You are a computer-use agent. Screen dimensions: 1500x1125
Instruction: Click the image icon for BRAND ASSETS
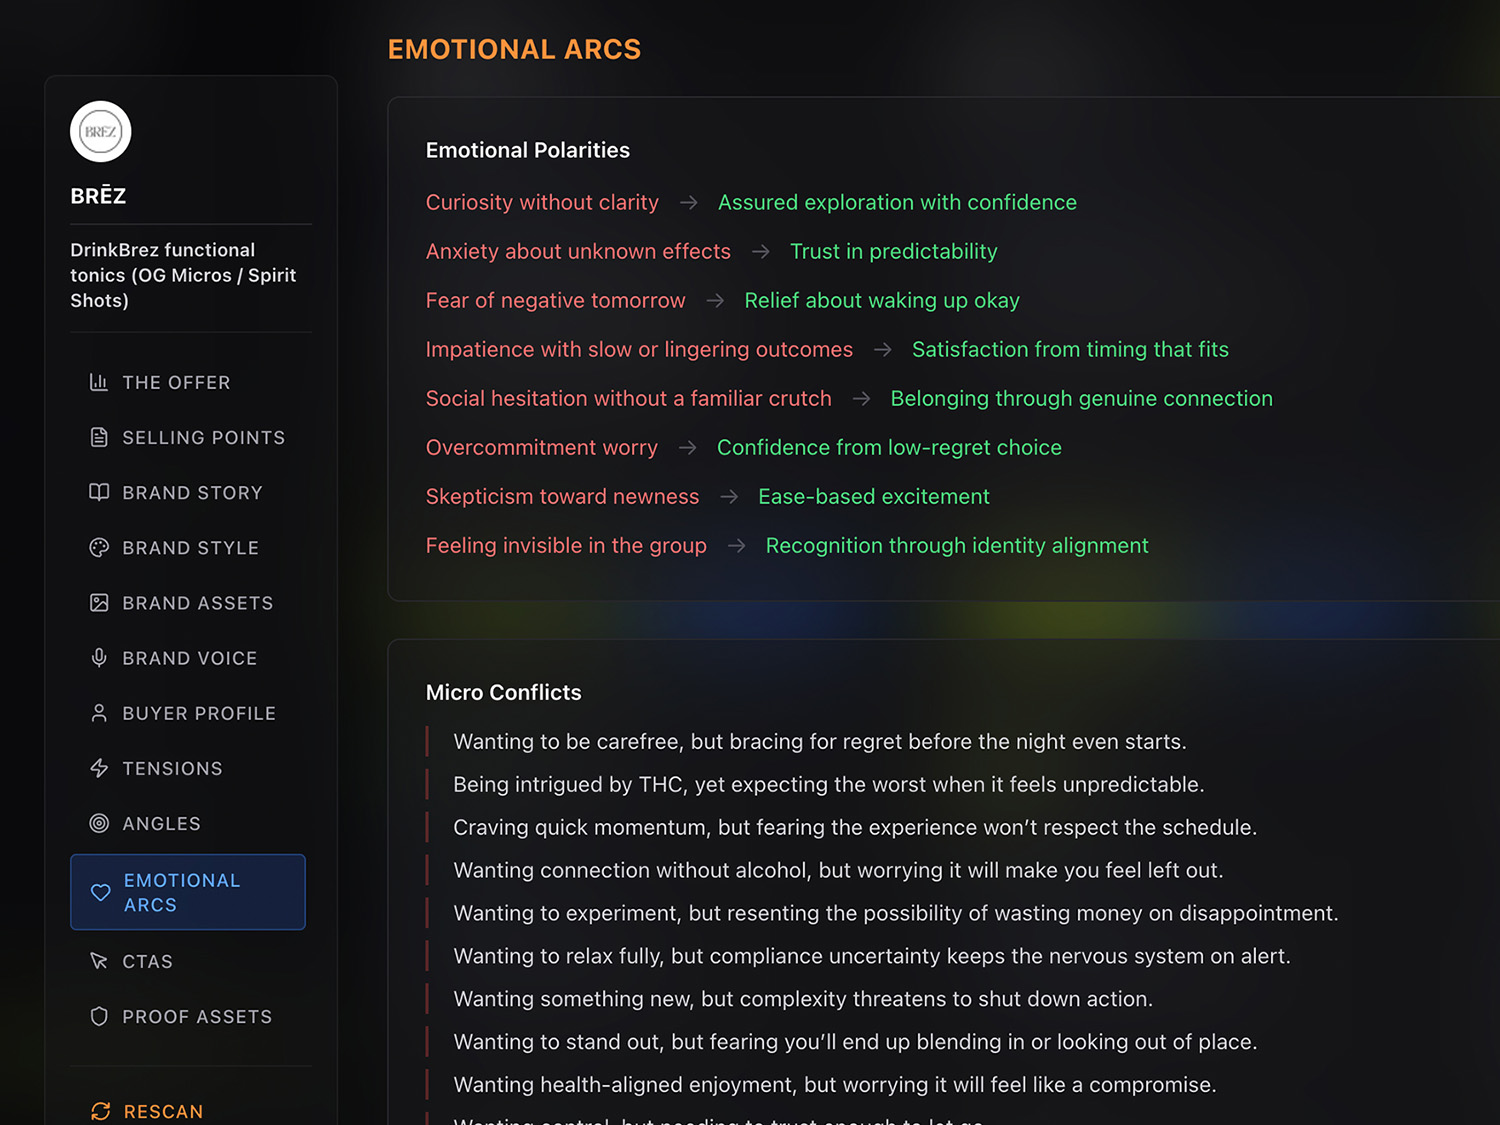pyautogui.click(x=99, y=602)
